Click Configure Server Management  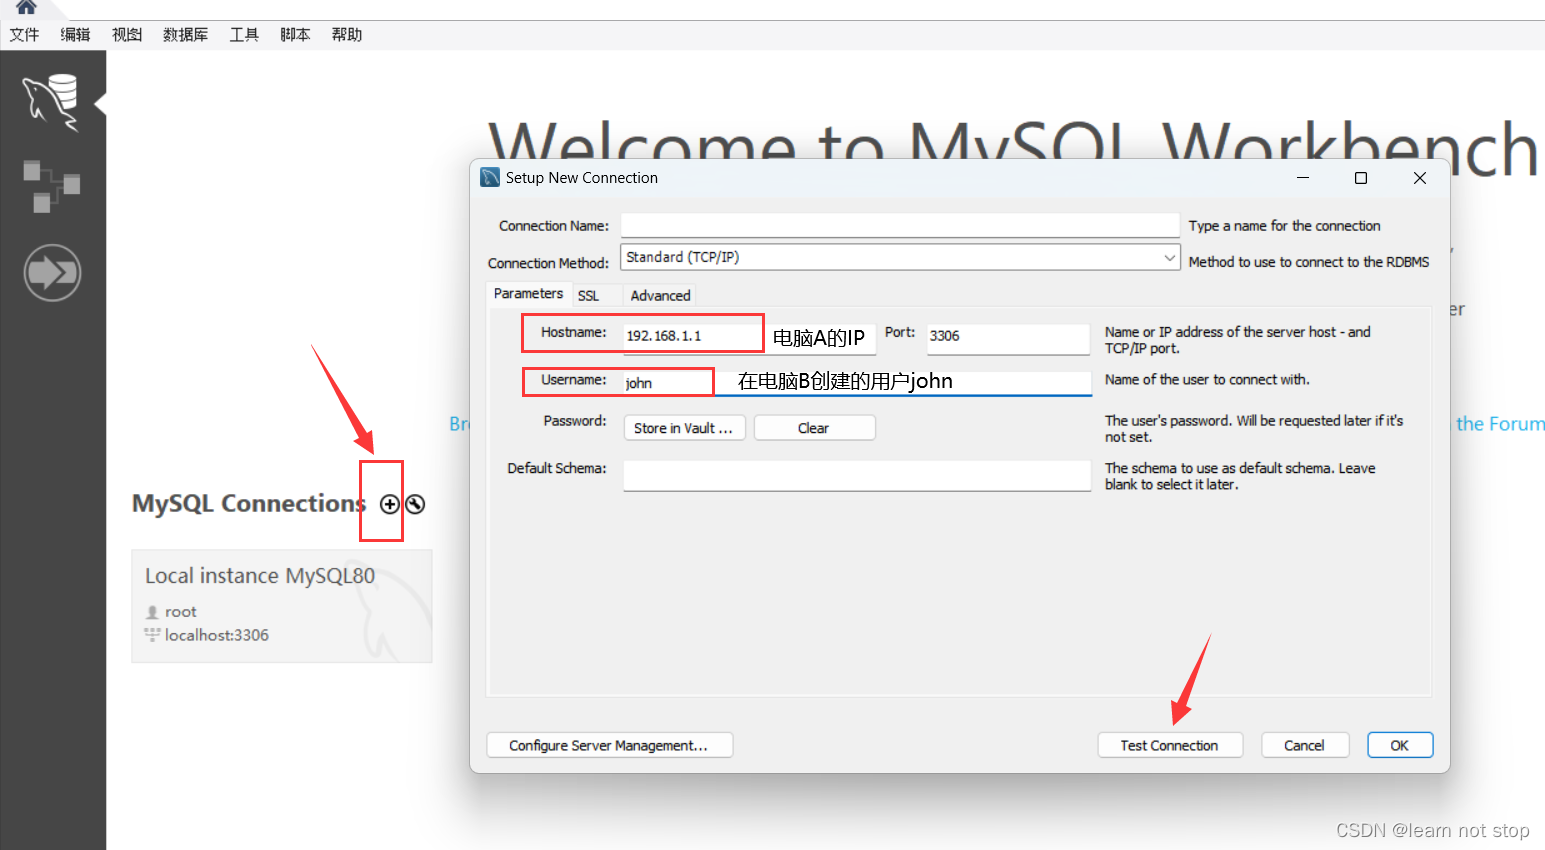click(x=609, y=745)
